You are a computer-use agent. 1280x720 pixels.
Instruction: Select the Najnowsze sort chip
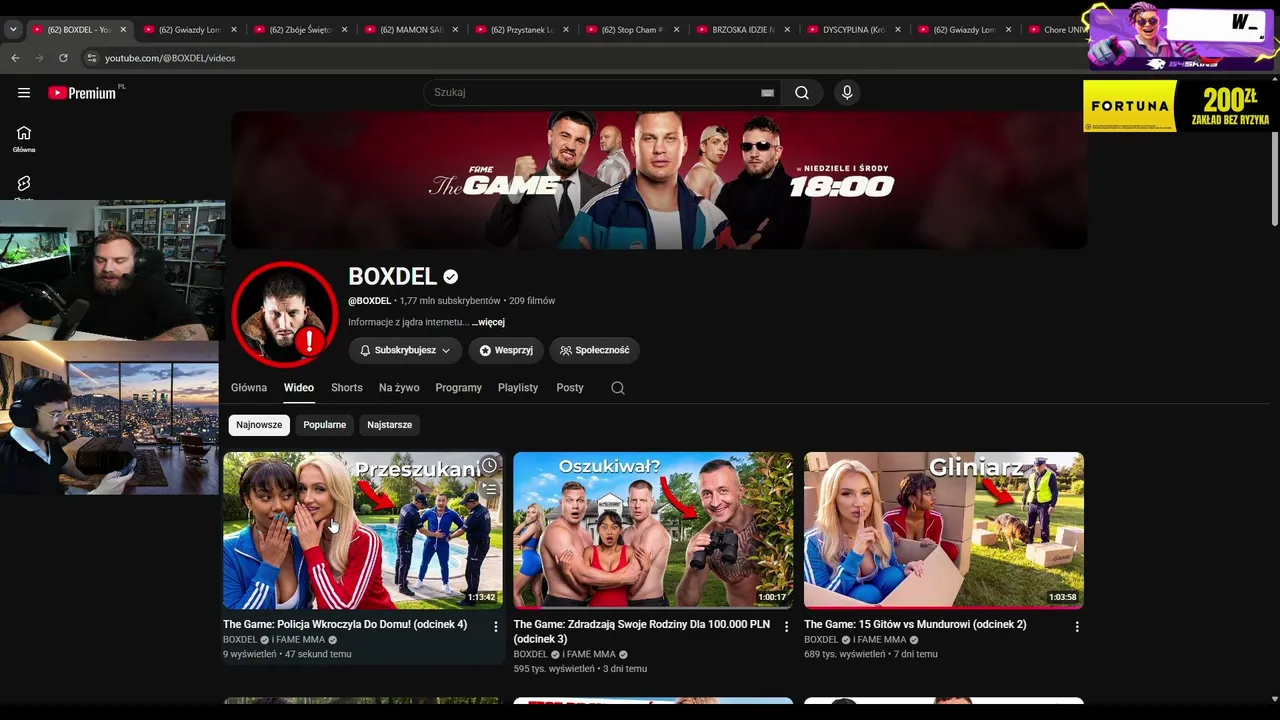click(259, 425)
